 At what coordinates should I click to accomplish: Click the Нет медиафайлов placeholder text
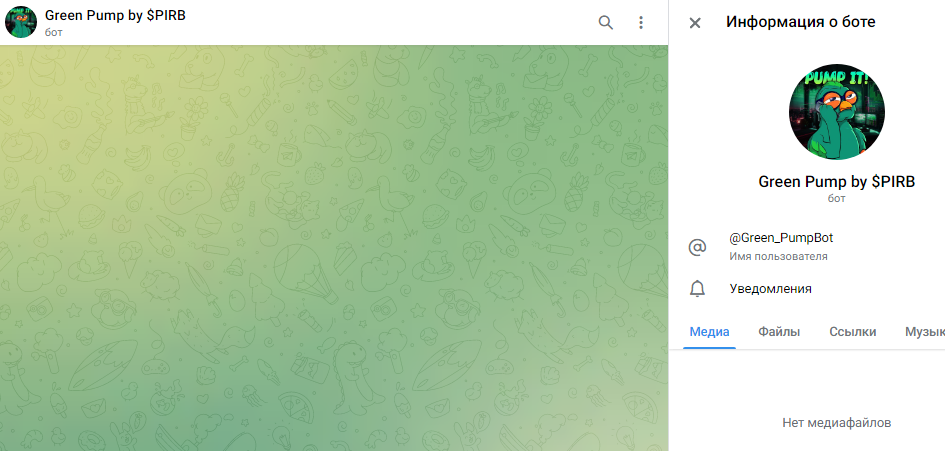[837, 423]
